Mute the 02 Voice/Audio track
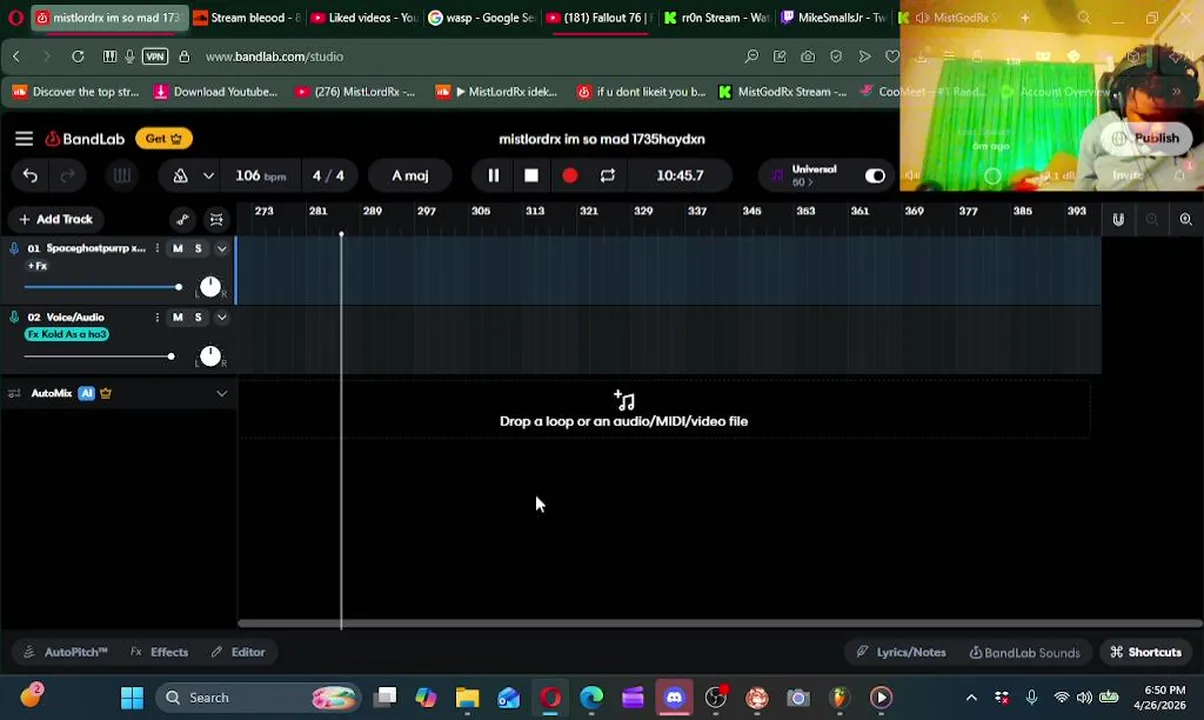The height and width of the screenshot is (720, 1204). (178, 317)
